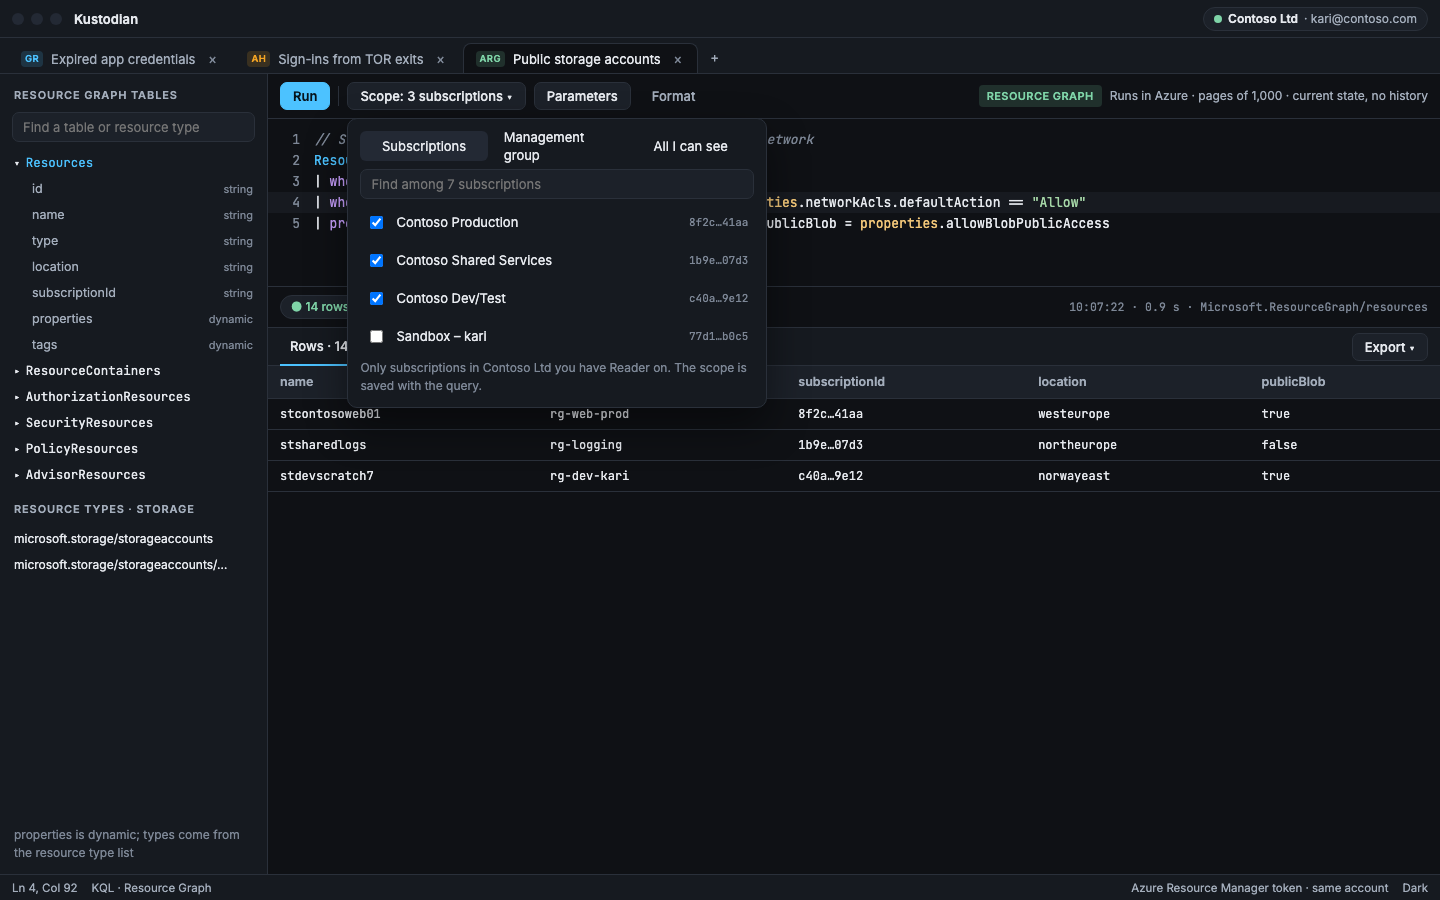Focus the Find among 7 subscriptions field
This screenshot has height=900, width=1440.
[x=557, y=184]
